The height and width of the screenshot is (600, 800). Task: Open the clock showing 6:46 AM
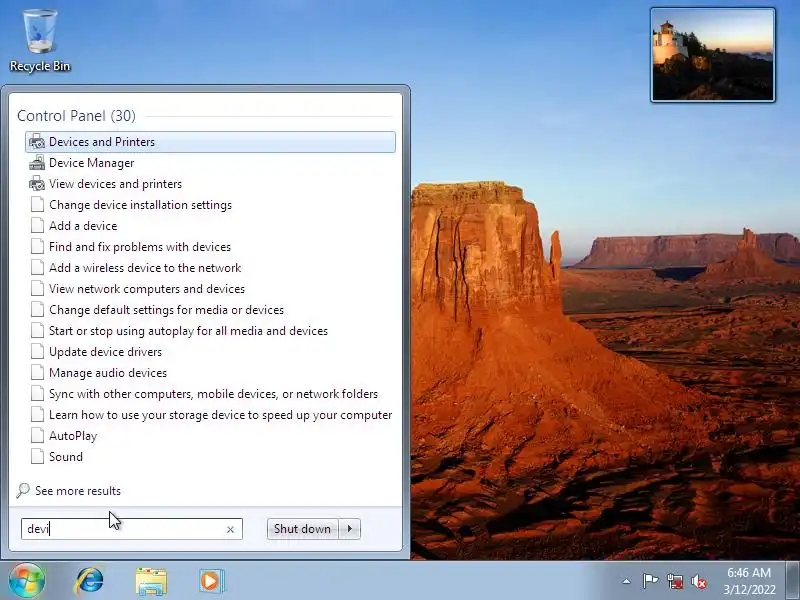coord(748,581)
